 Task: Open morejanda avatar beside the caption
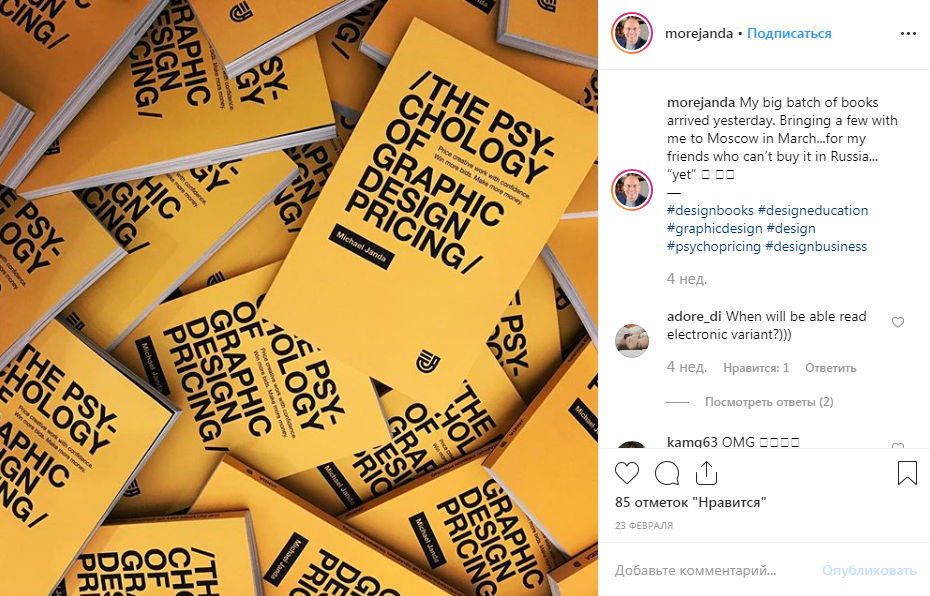click(x=632, y=190)
